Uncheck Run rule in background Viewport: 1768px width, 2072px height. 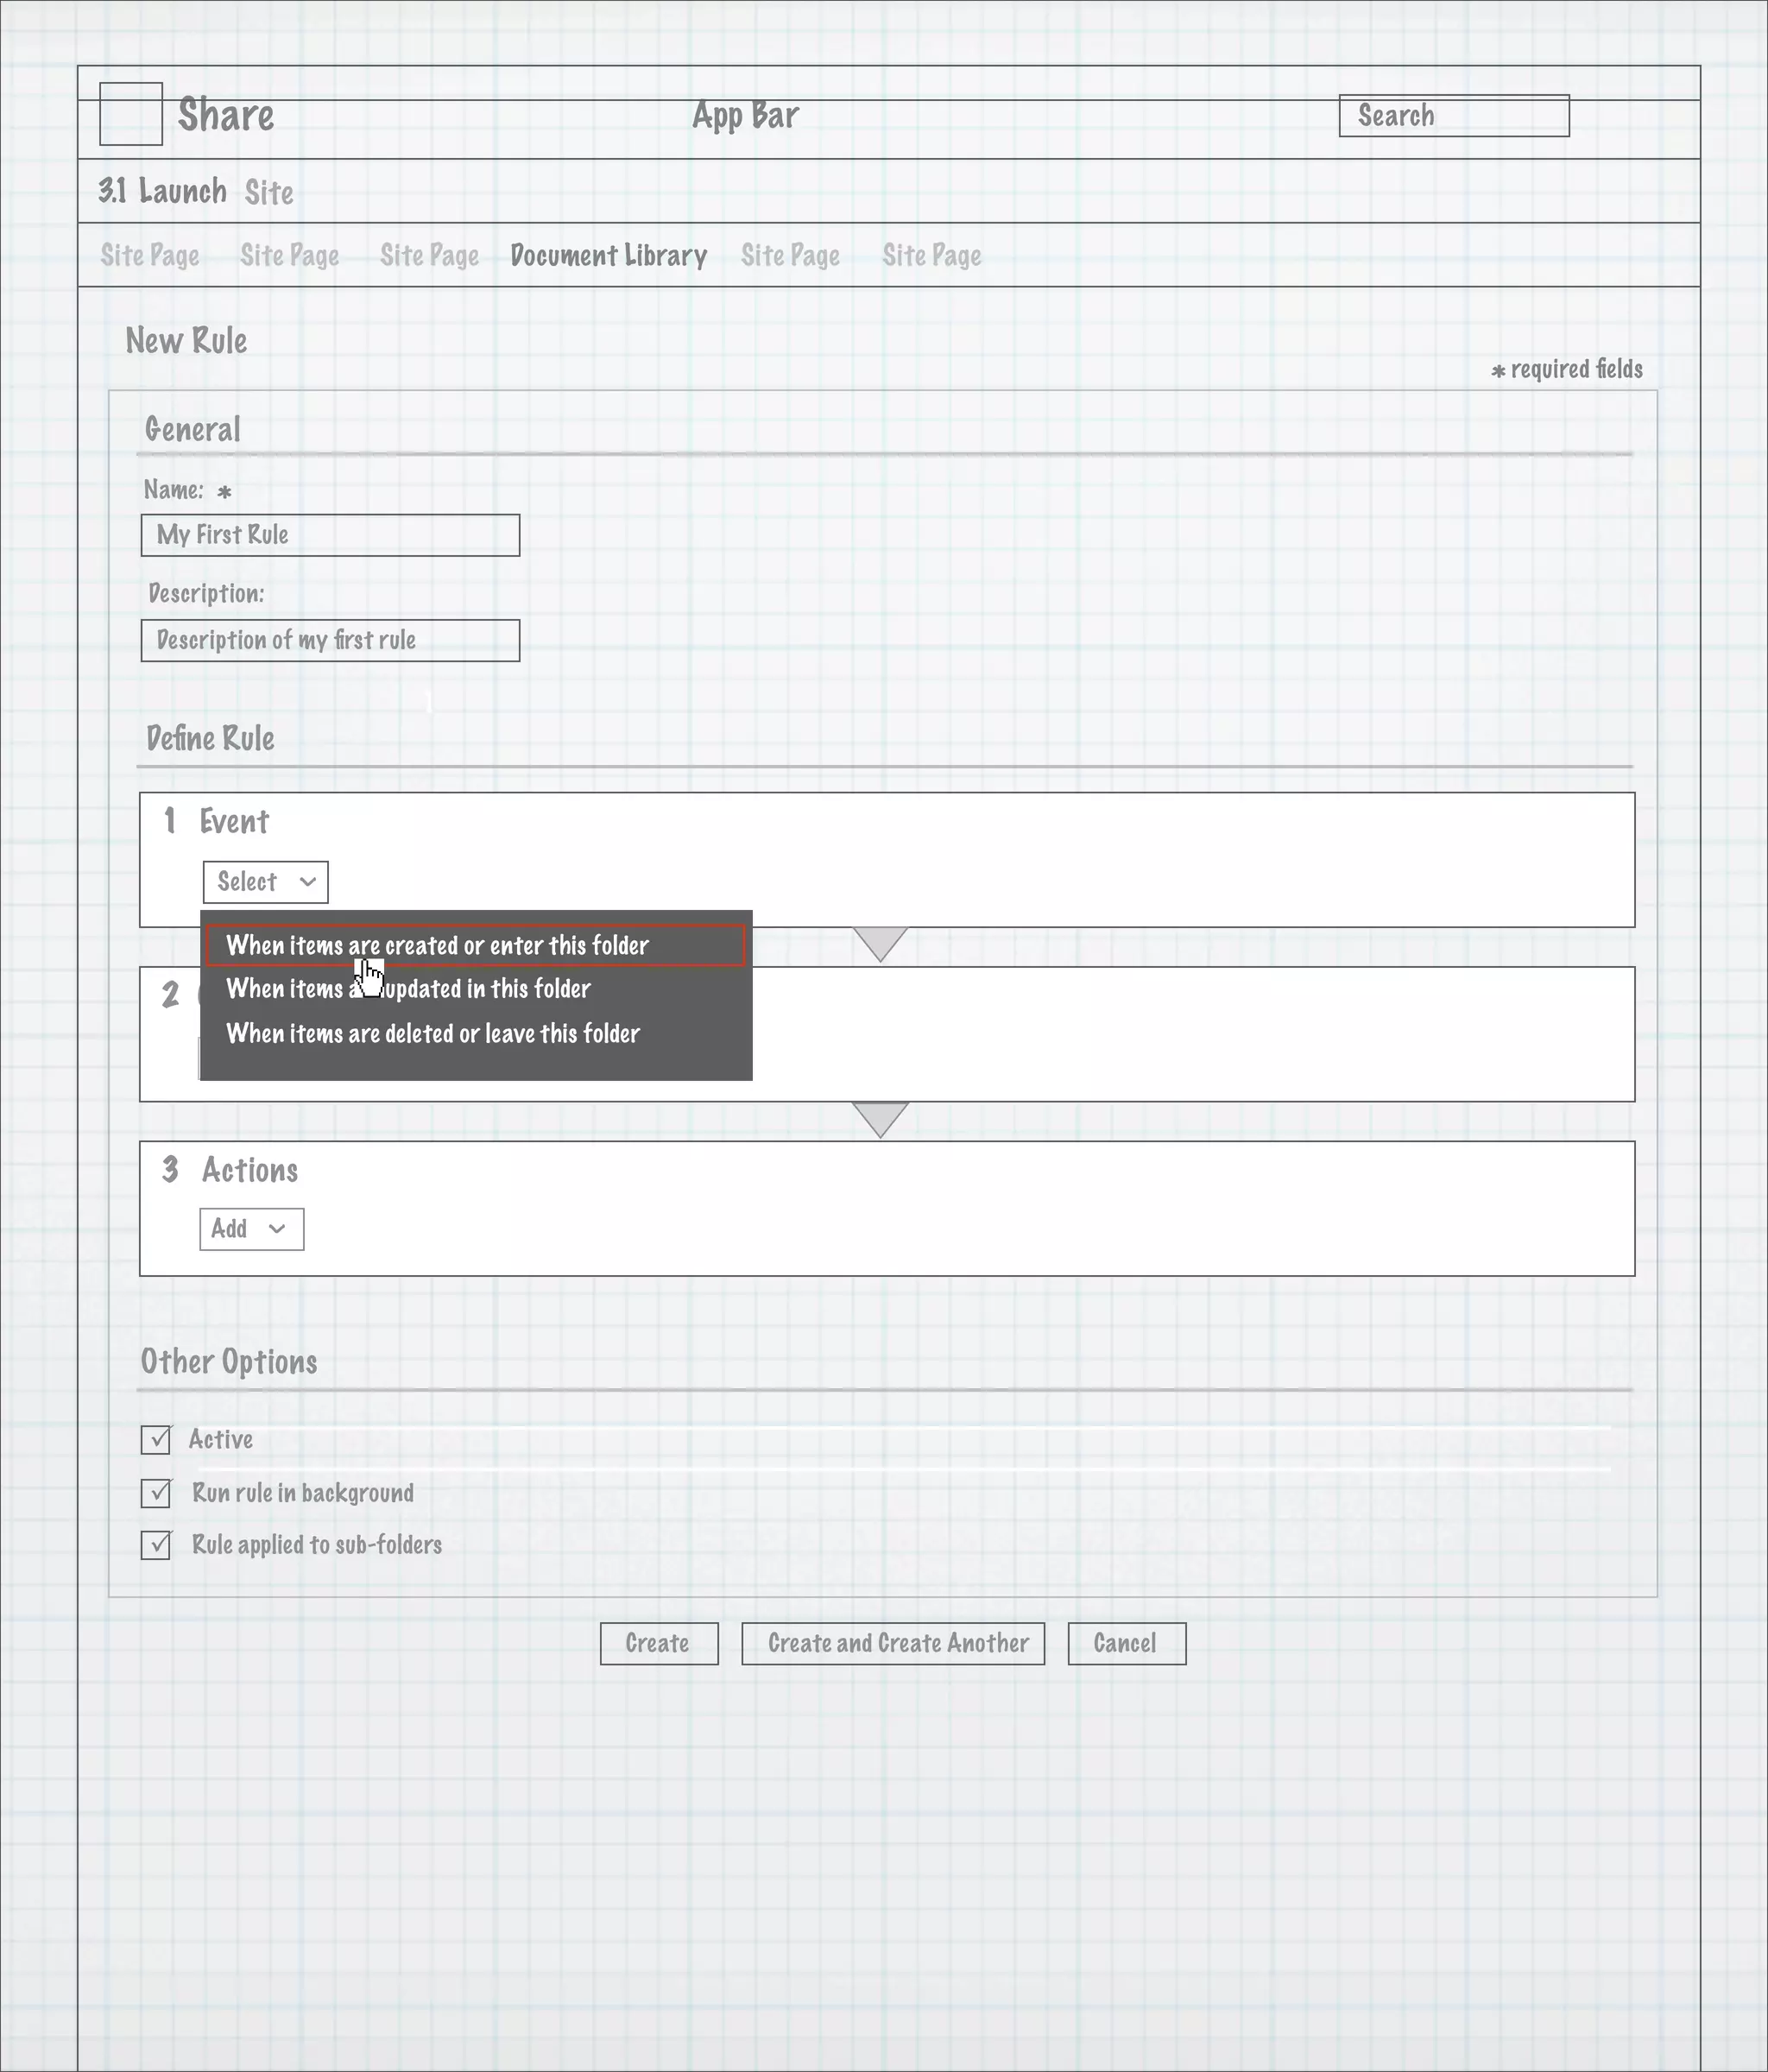(156, 1493)
